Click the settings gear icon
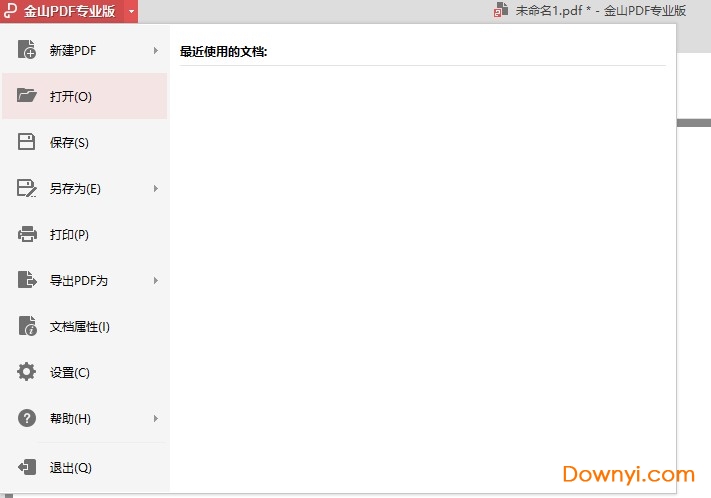Viewport: 711px width, 498px height. (x=26, y=371)
